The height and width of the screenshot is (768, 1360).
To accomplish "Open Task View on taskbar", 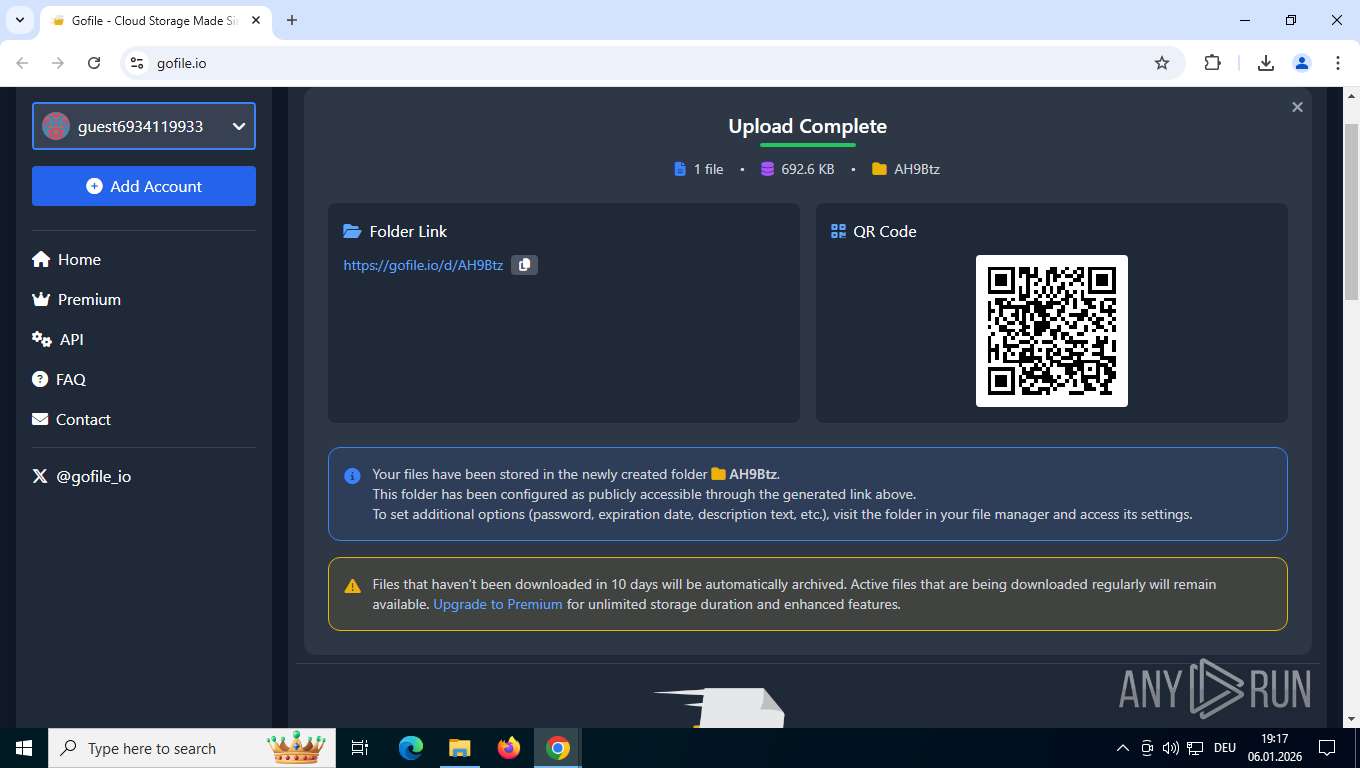I will pos(361,748).
